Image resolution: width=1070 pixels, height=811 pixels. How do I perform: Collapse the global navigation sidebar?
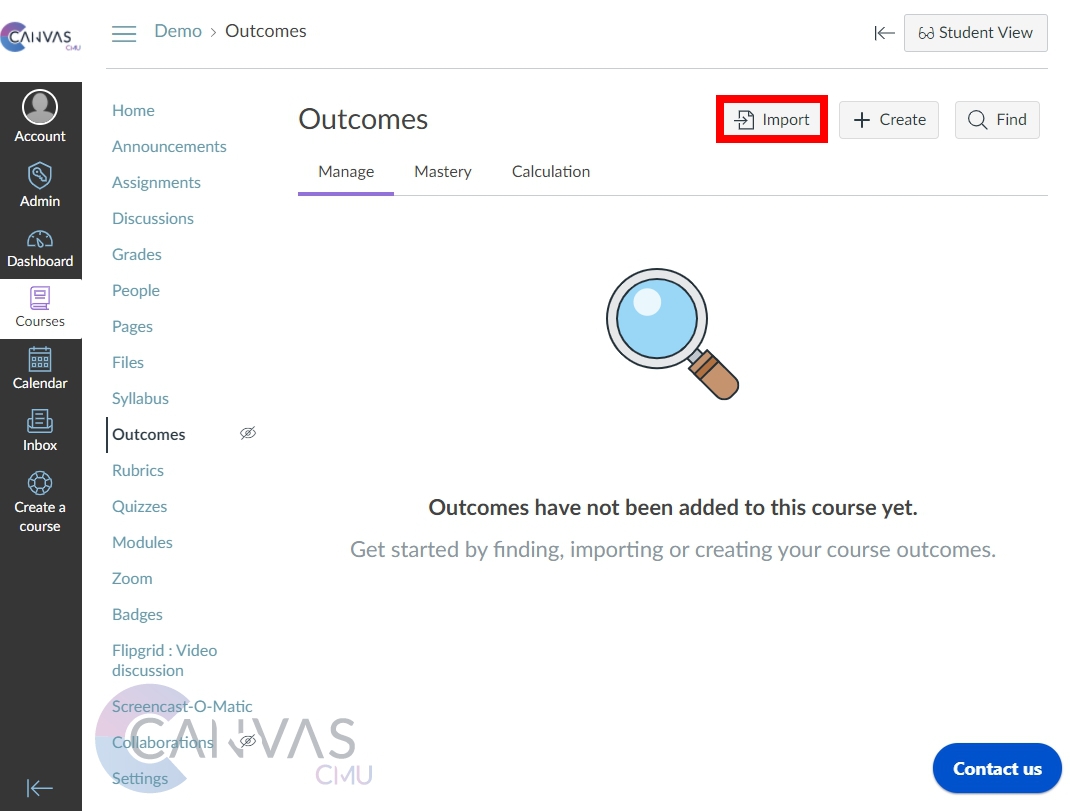click(x=40, y=788)
